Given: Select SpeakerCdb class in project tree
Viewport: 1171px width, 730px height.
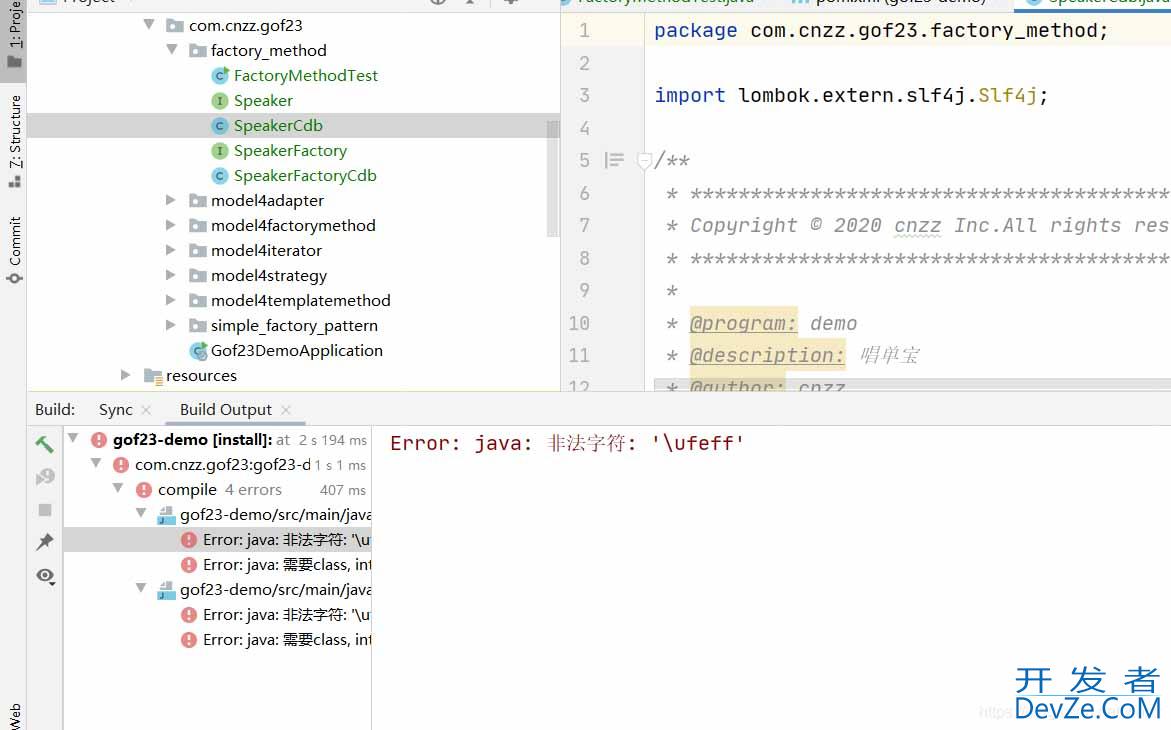Looking at the screenshot, I should (278, 126).
